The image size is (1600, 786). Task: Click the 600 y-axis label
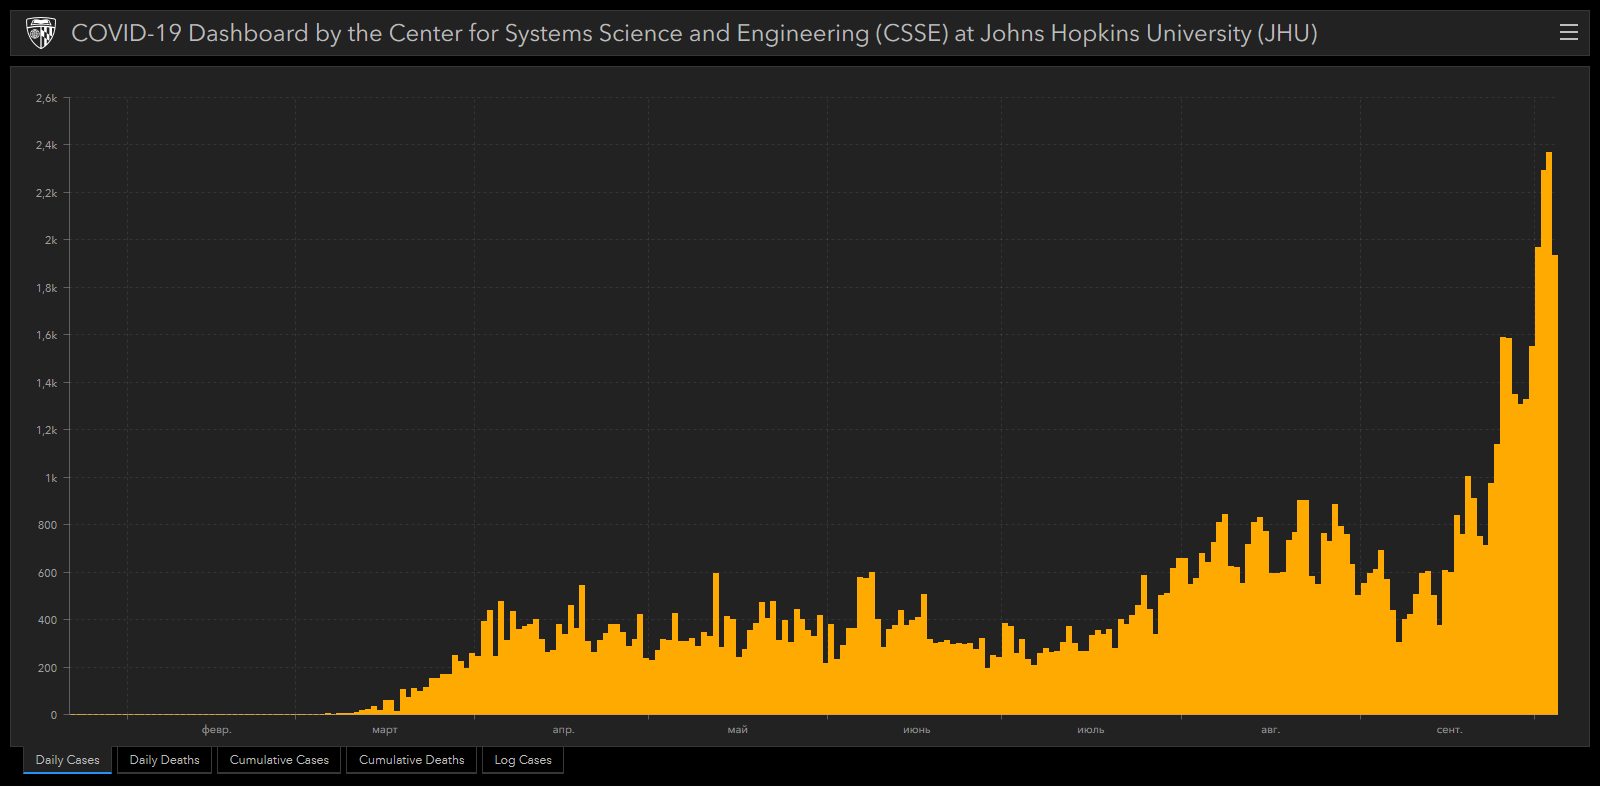(x=48, y=573)
